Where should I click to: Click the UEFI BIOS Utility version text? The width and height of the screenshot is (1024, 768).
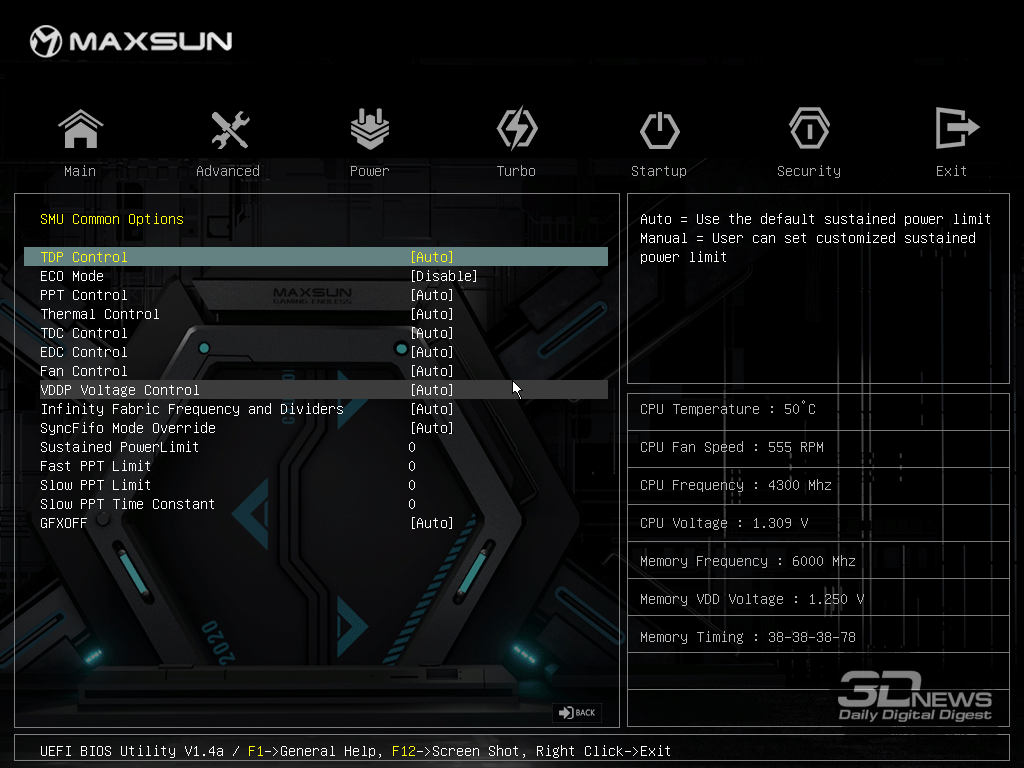[132, 751]
